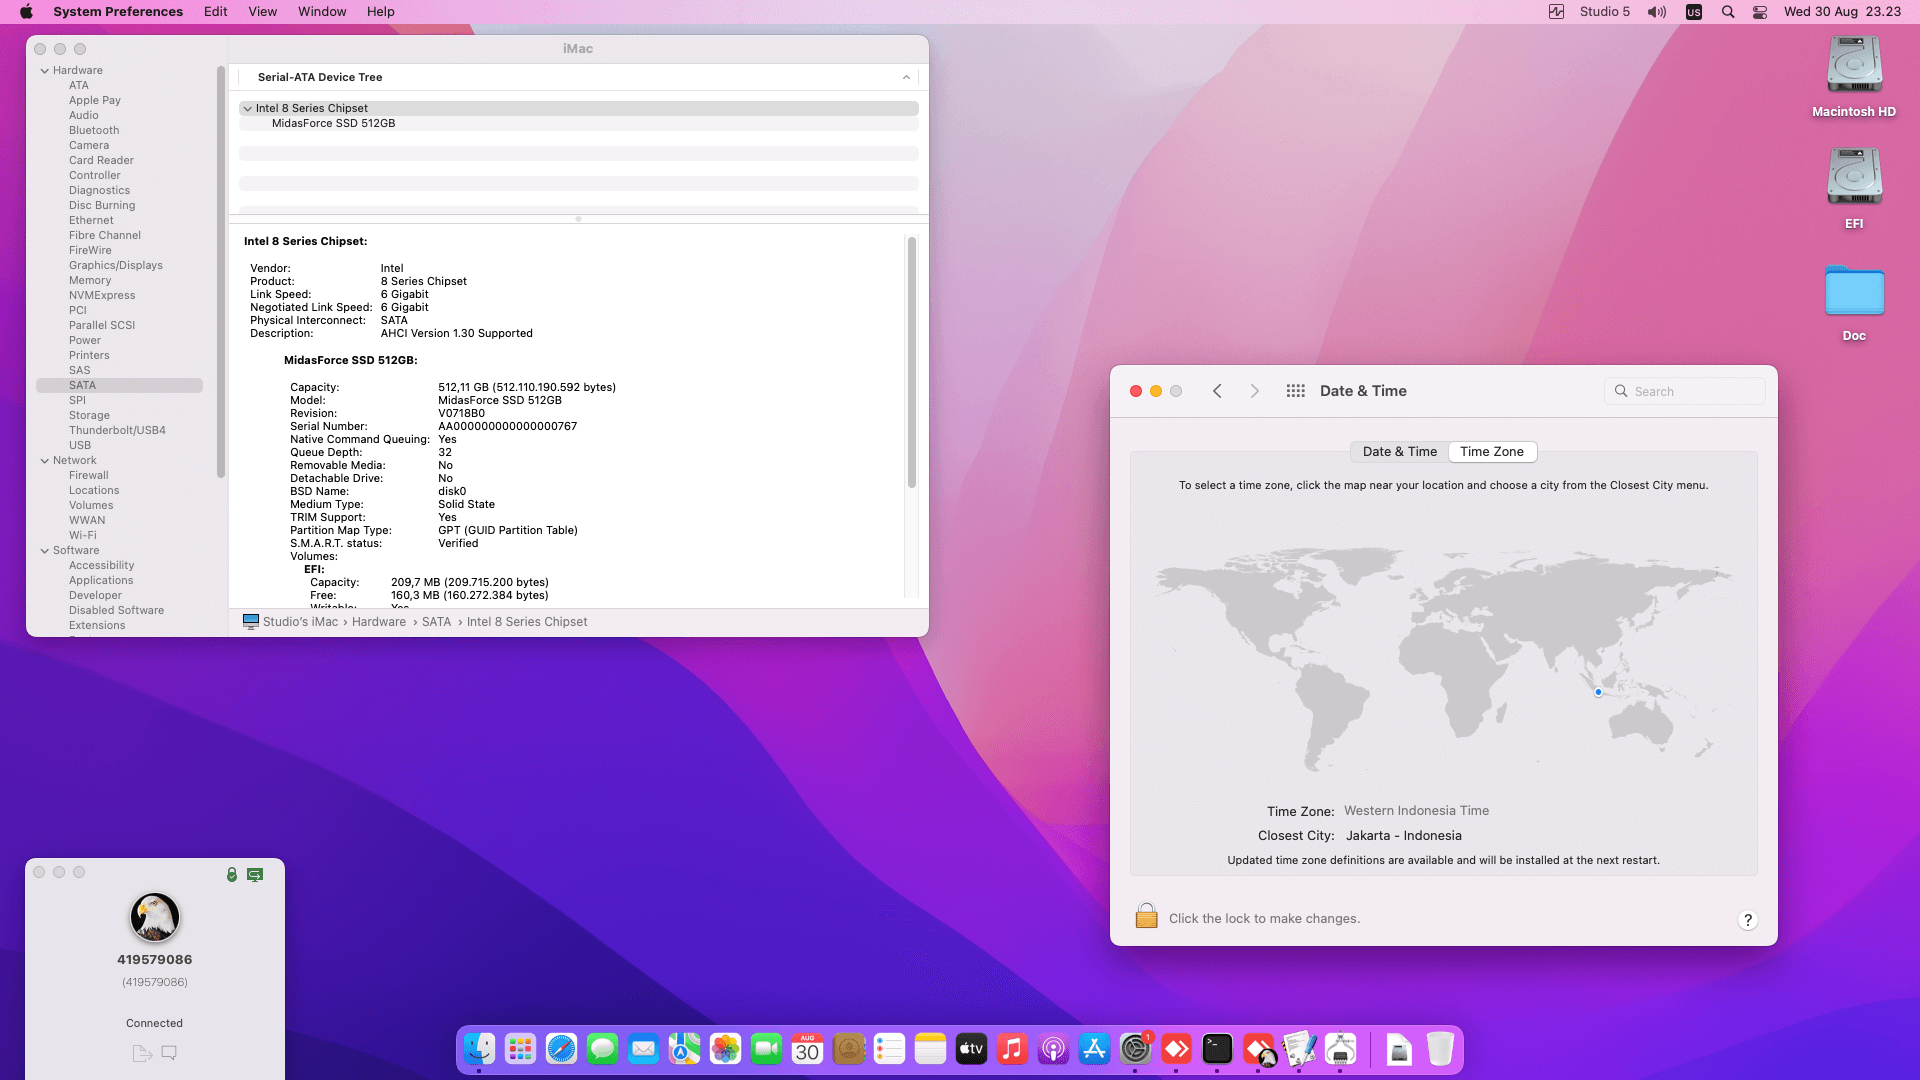Open chat bubble icon in AnyDesk window
The height and width of the screenshot is (1080, 1920).
[x=169, y=1053]
